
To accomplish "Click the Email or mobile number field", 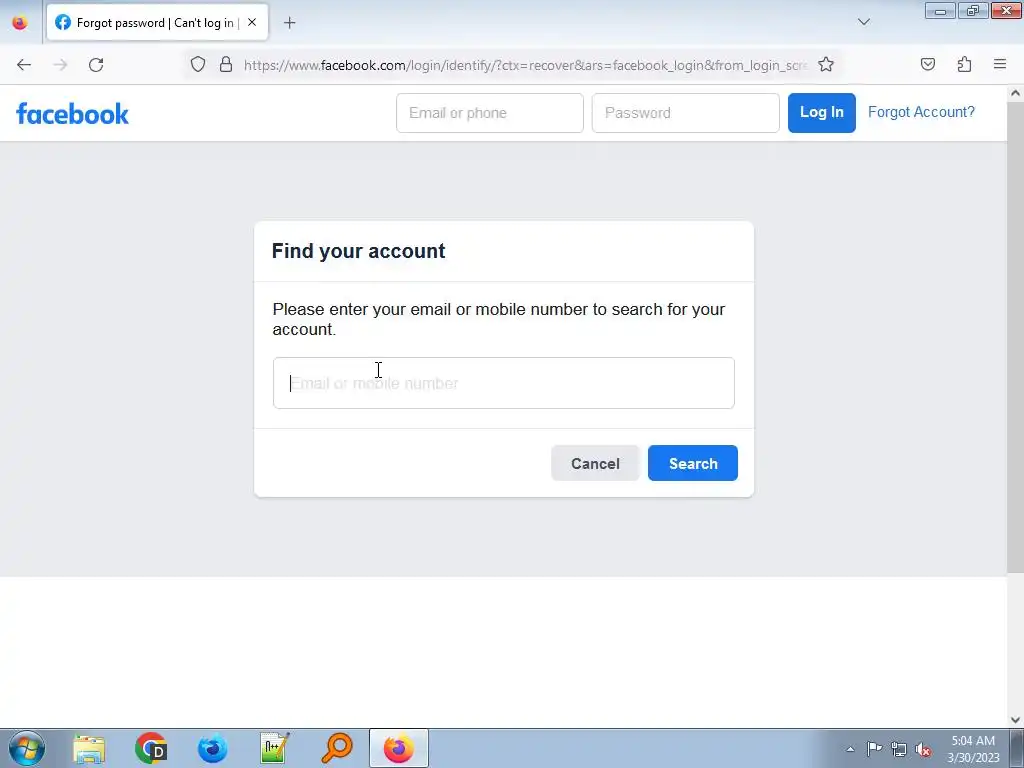I will click(504, 383).
